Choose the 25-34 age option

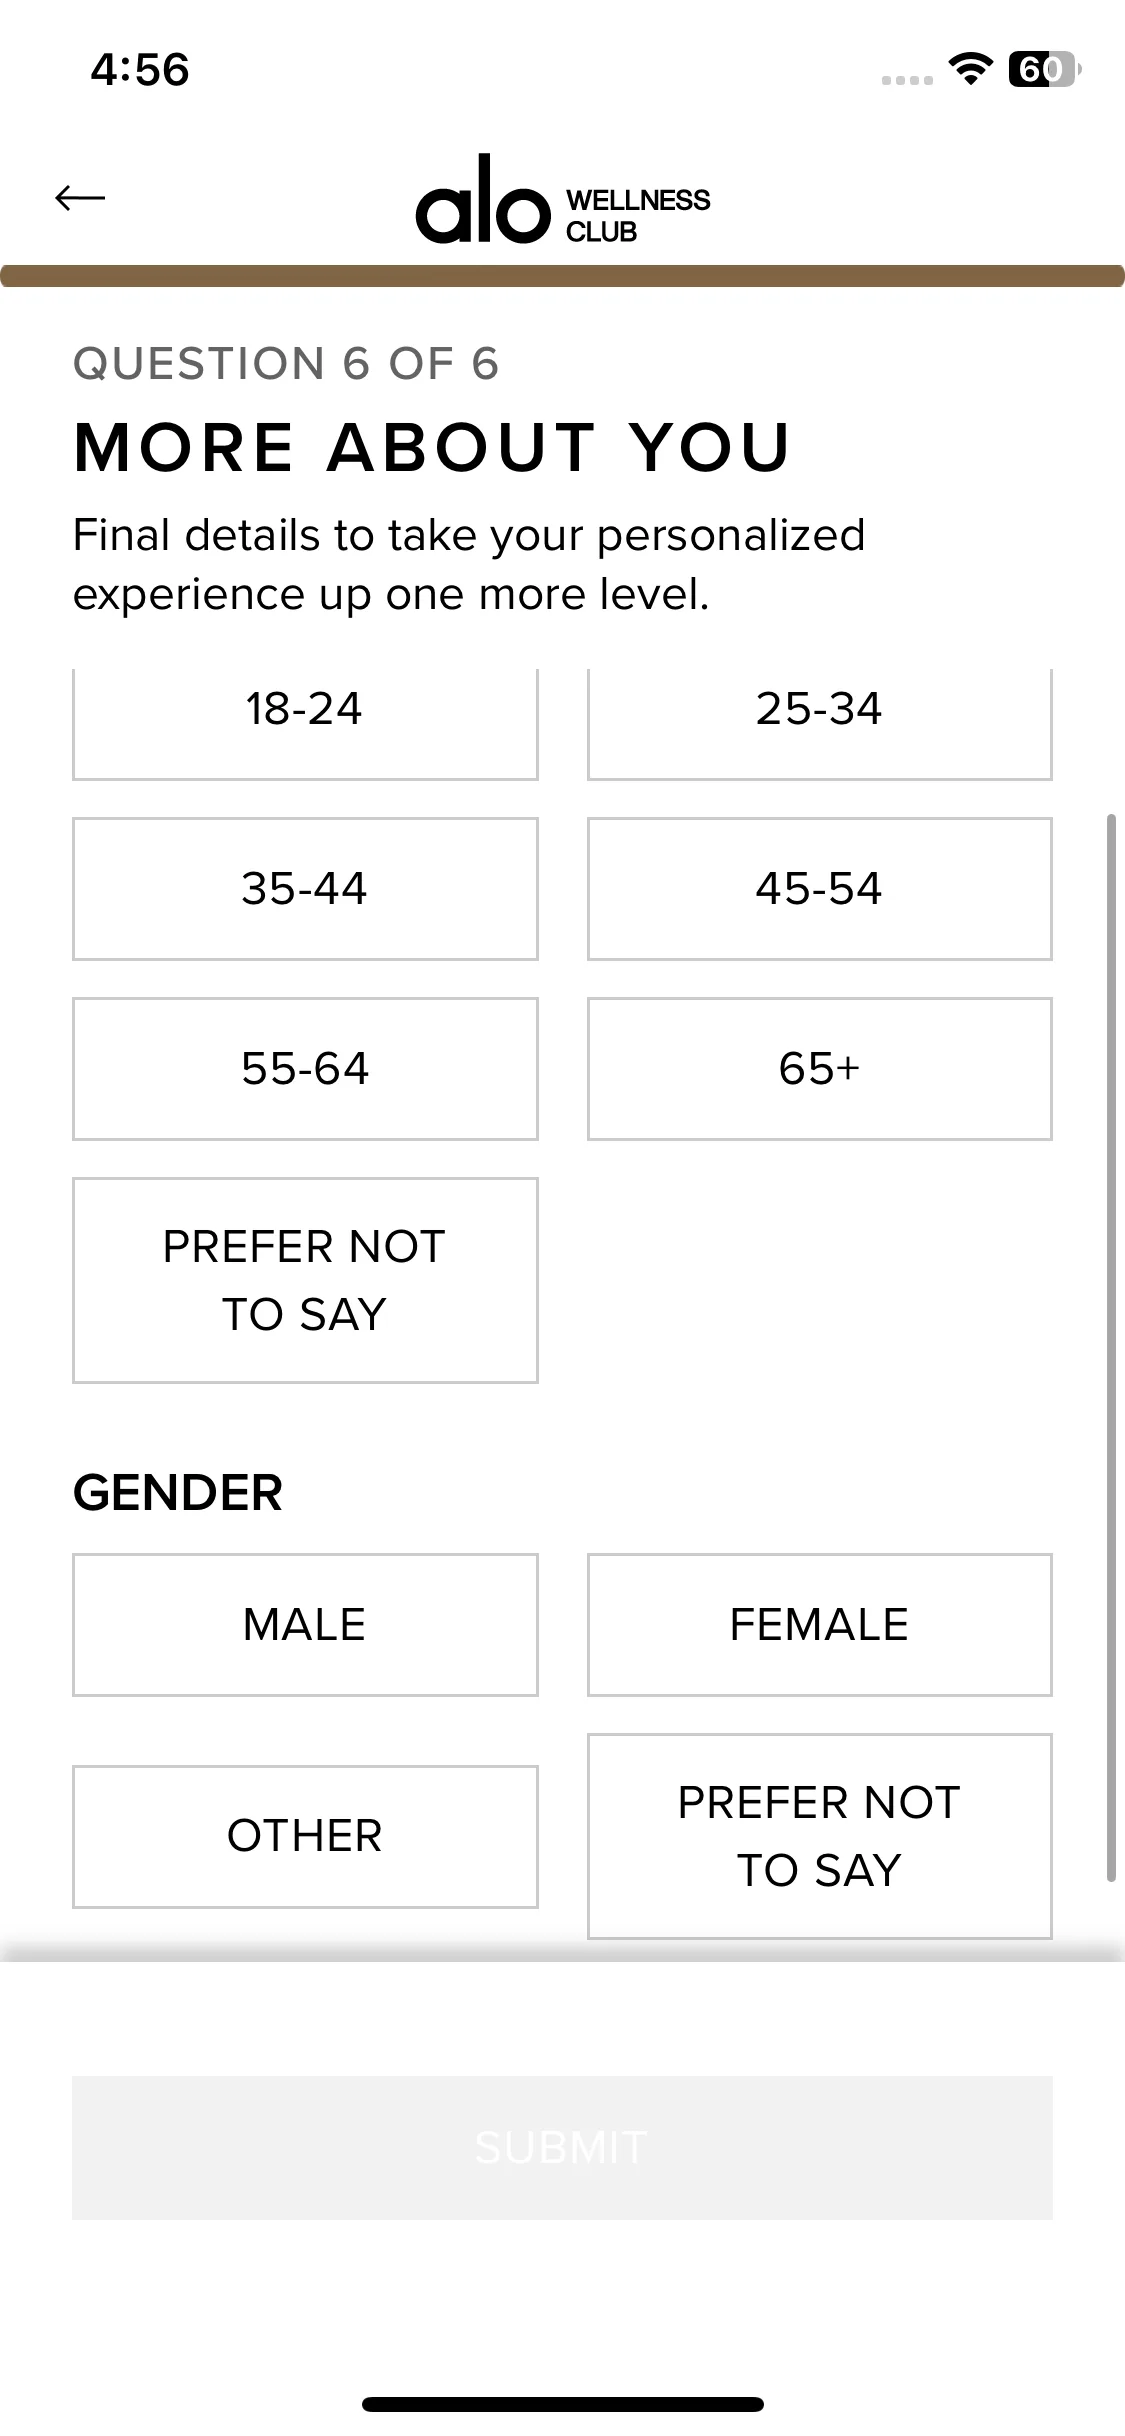pyautogui.click(x=819, y=722)
